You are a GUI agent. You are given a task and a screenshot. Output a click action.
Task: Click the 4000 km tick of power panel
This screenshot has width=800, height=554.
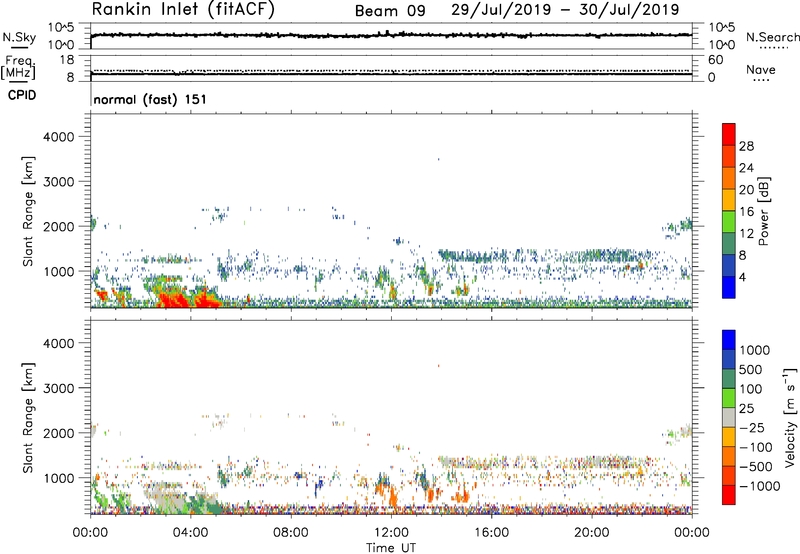(x=59, y=137)
